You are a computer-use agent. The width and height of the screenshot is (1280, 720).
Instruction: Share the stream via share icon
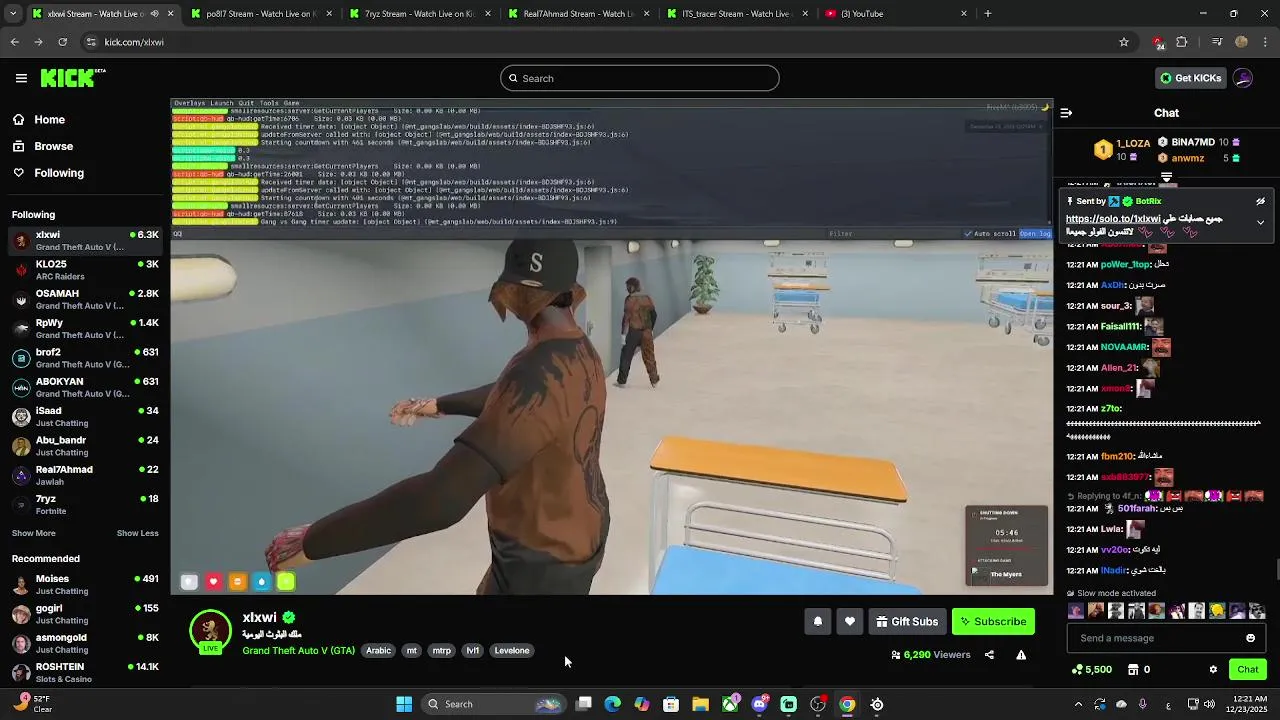coord(989,655)
